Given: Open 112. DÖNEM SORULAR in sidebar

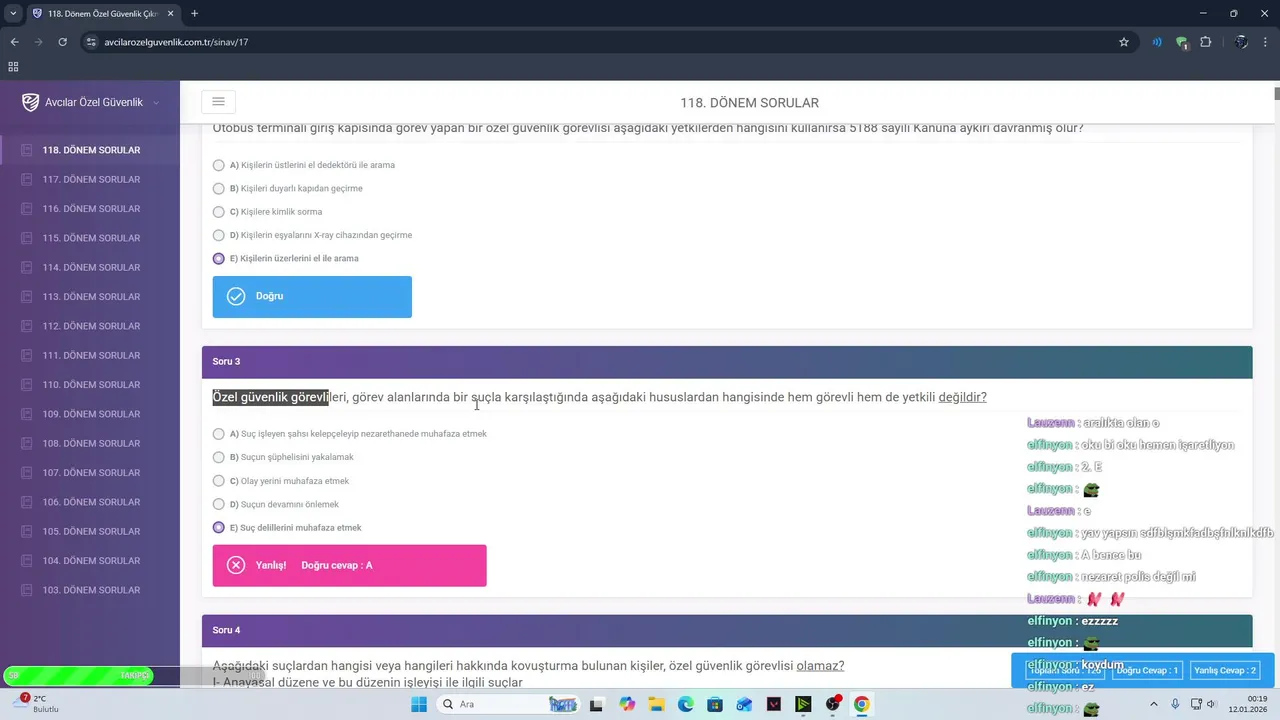Looking at the screenshot, I should [x=90, y=326].
